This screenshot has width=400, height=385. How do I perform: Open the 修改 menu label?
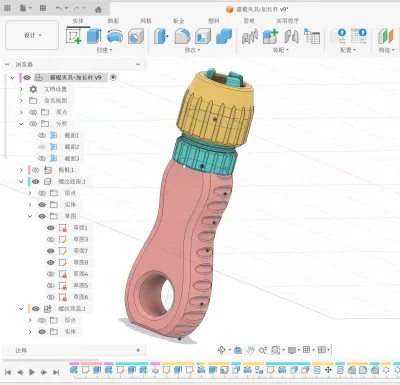192,50
